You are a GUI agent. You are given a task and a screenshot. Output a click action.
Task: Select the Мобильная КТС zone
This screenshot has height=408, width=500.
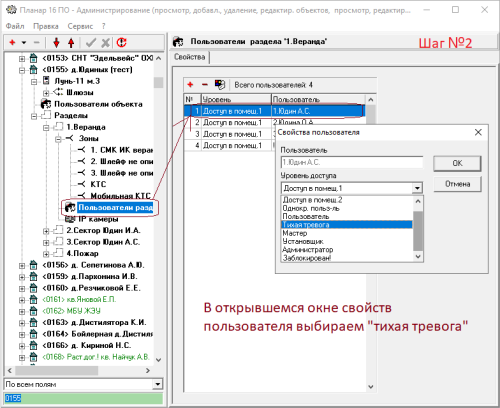[x=120, y=196]
